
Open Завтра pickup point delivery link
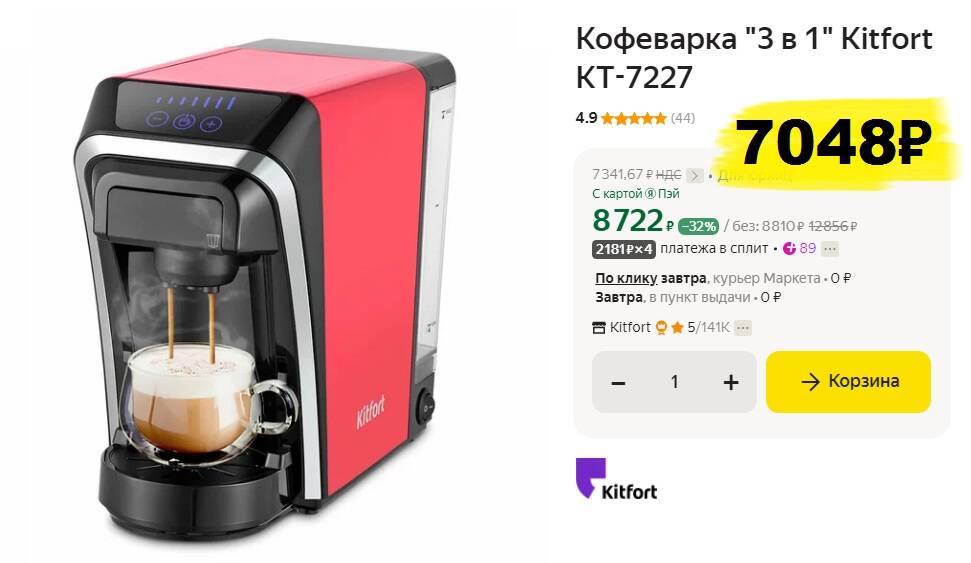pos(619,297)
